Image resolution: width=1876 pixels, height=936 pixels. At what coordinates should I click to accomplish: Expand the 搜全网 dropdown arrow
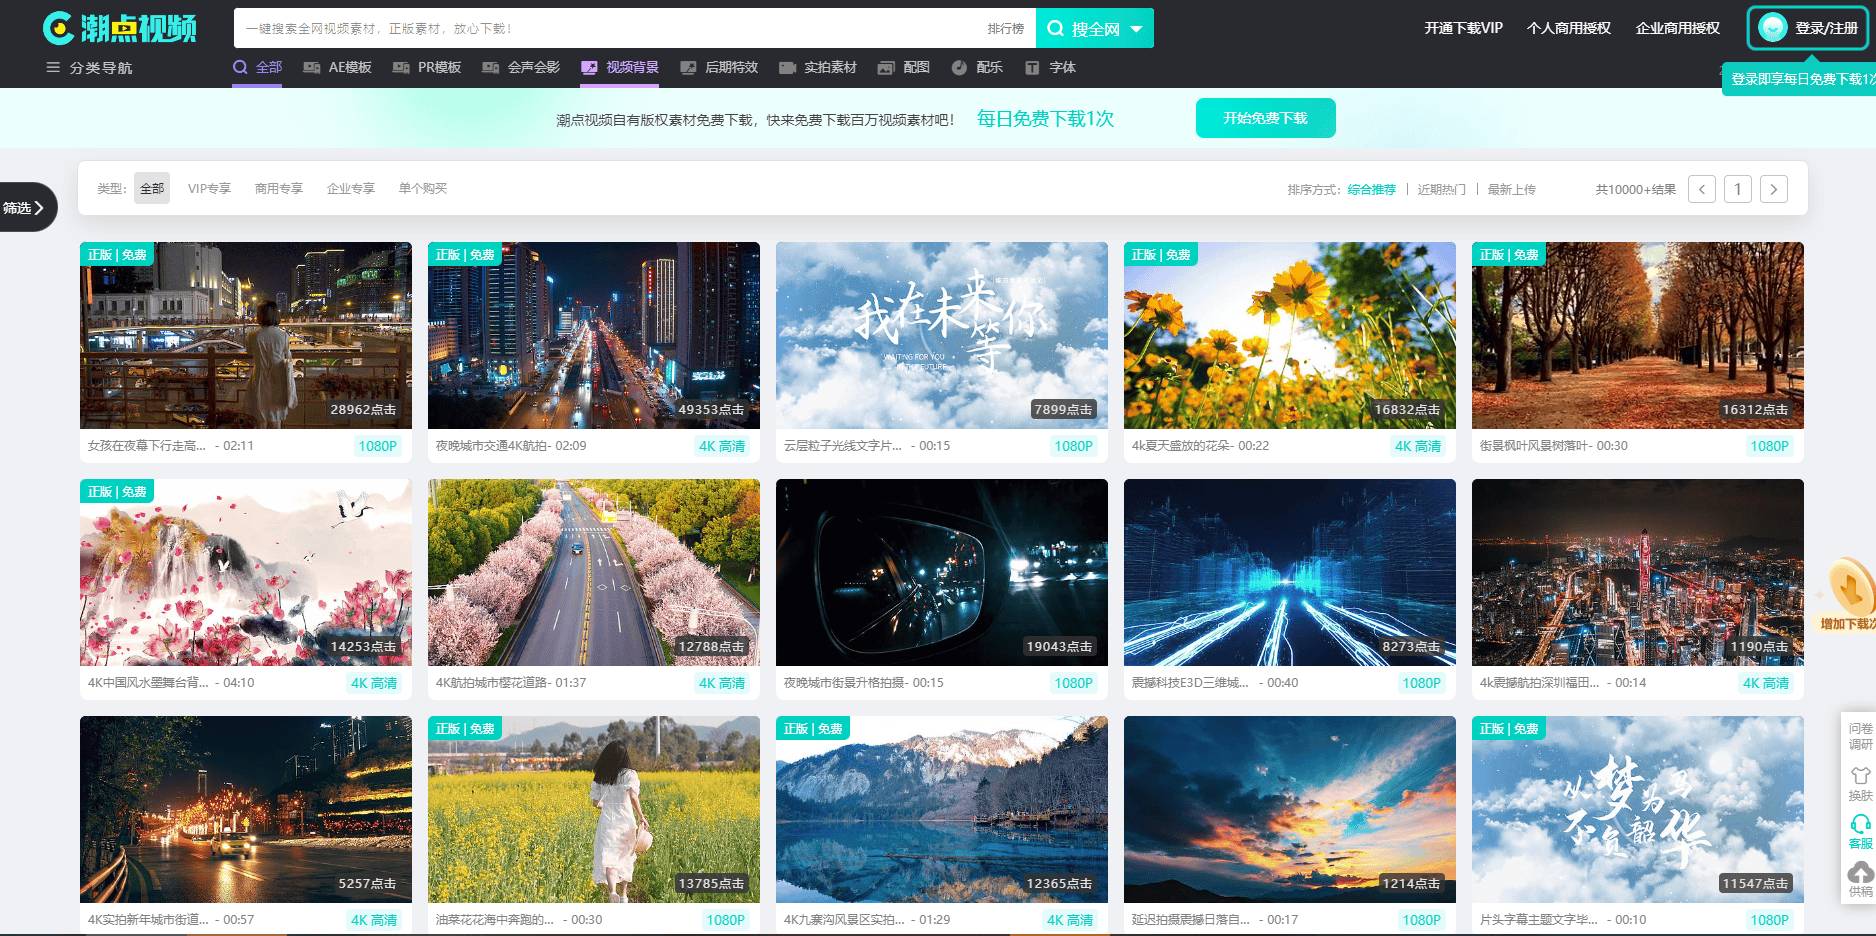[x=1137, y=29]
